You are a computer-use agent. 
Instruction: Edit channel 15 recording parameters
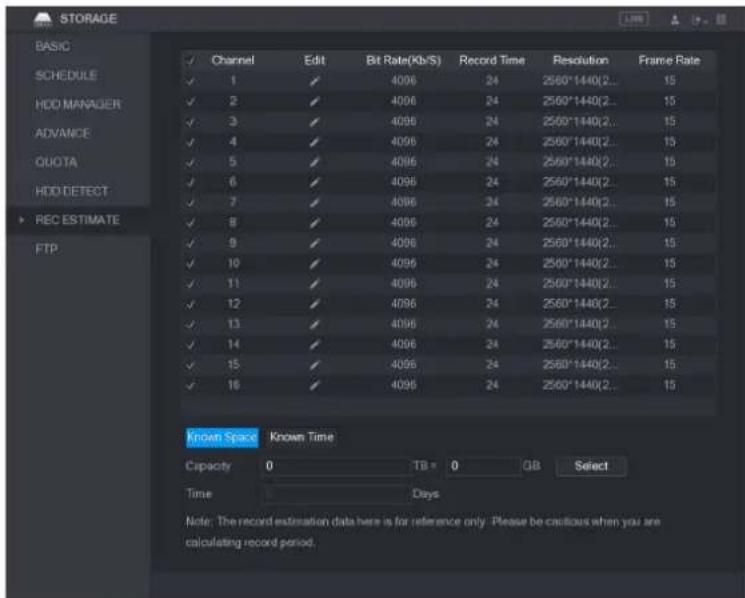(314, 366)
